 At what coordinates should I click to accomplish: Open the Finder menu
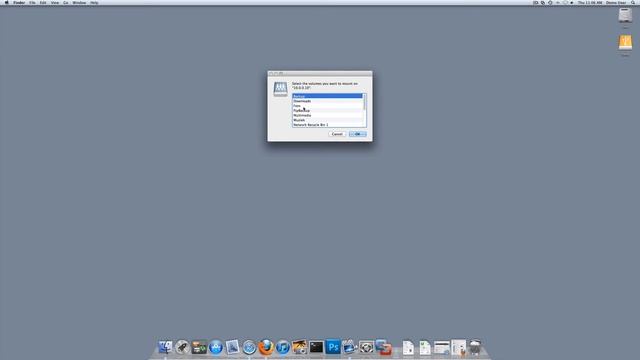pos(19,2)
